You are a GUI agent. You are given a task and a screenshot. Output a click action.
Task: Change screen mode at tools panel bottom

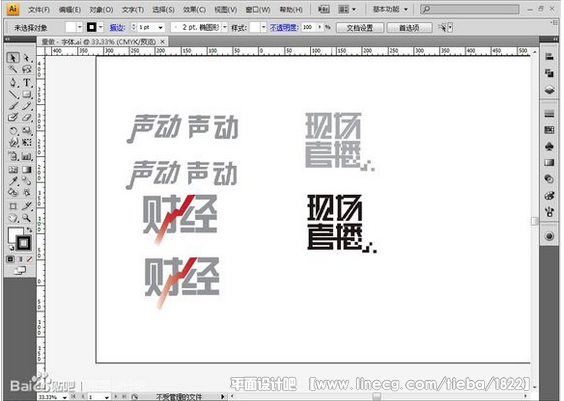coord(20,270)
